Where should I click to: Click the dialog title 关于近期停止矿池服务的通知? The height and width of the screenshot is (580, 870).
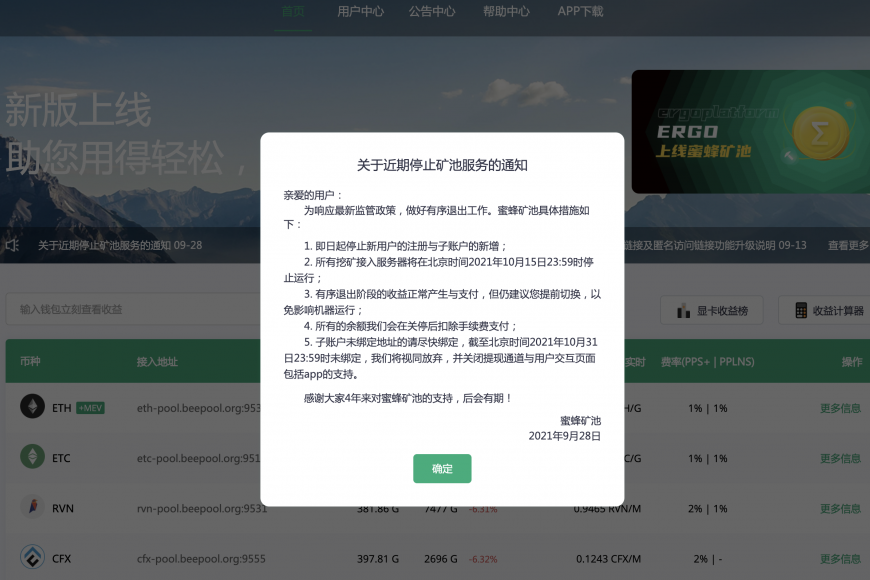[442, 165]
